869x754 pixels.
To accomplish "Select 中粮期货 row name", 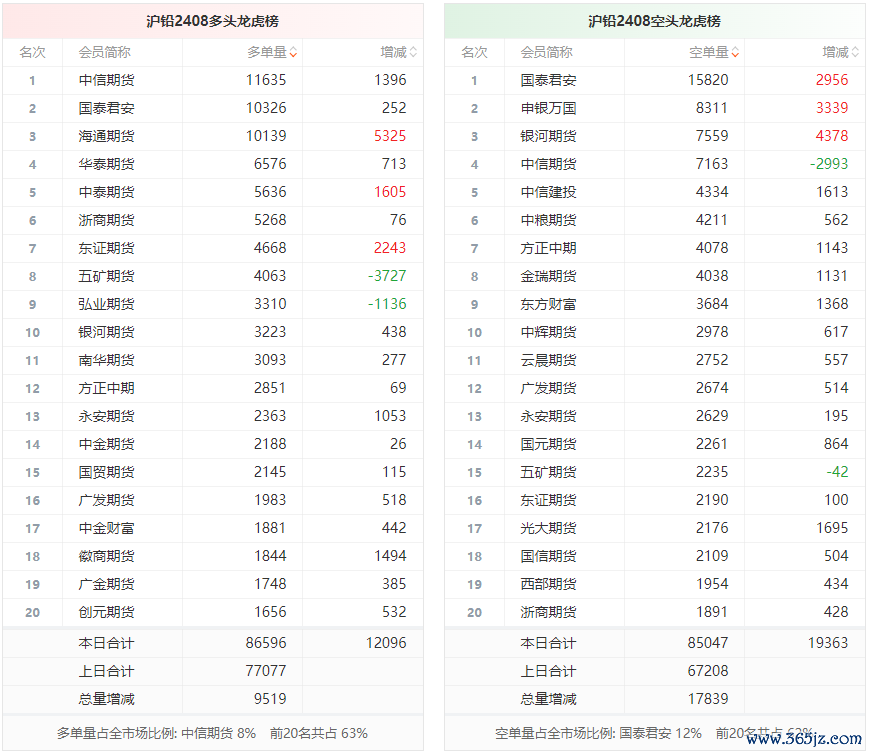I will coord(548,220).
